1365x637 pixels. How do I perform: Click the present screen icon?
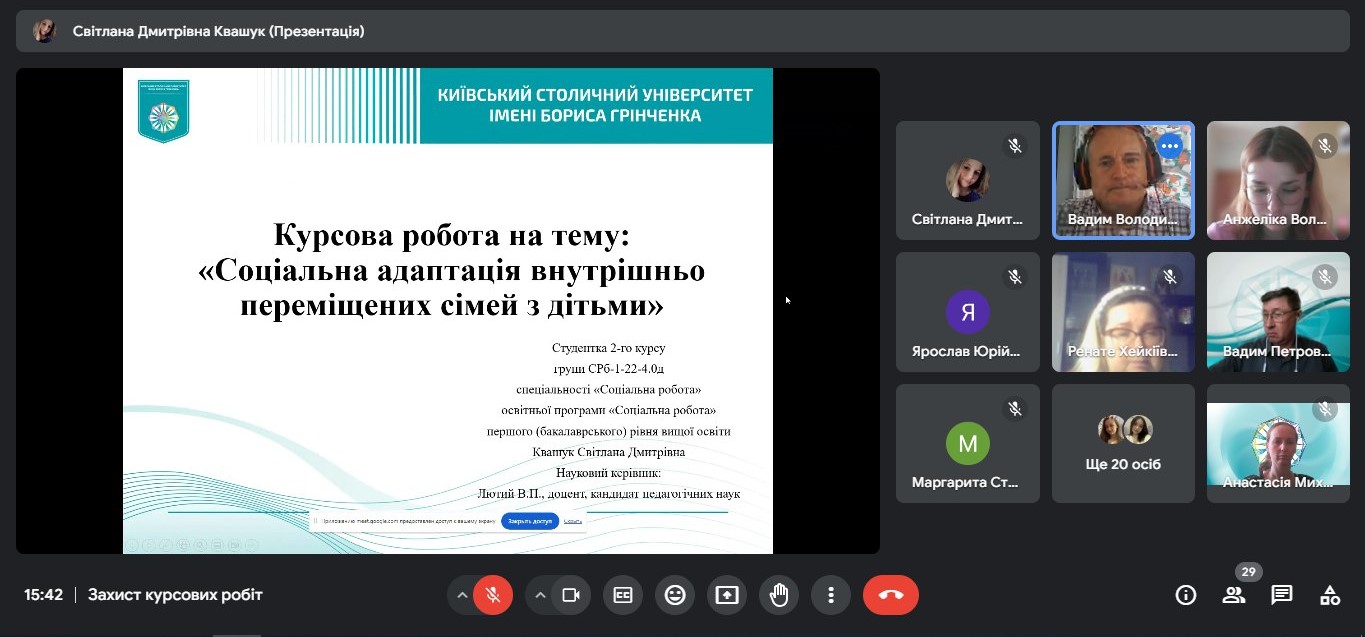tap(727, 595)
